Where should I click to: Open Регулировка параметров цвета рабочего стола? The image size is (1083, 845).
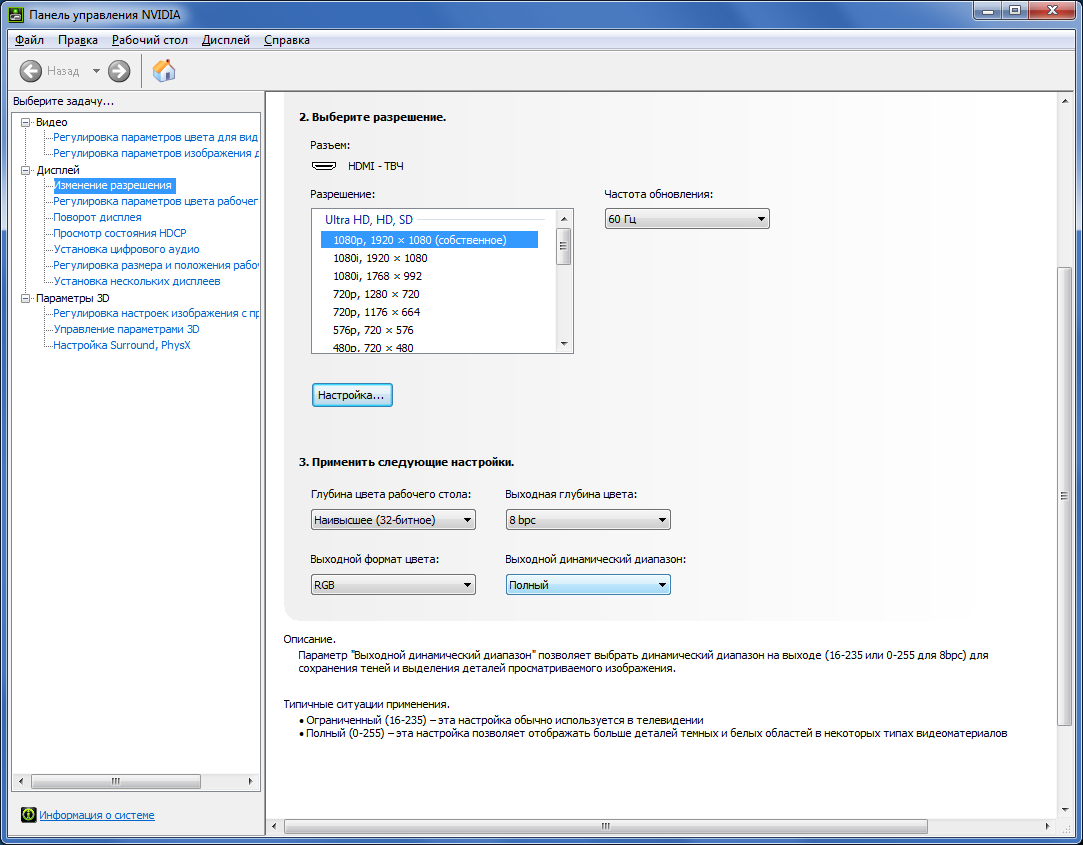coord(155,201)
